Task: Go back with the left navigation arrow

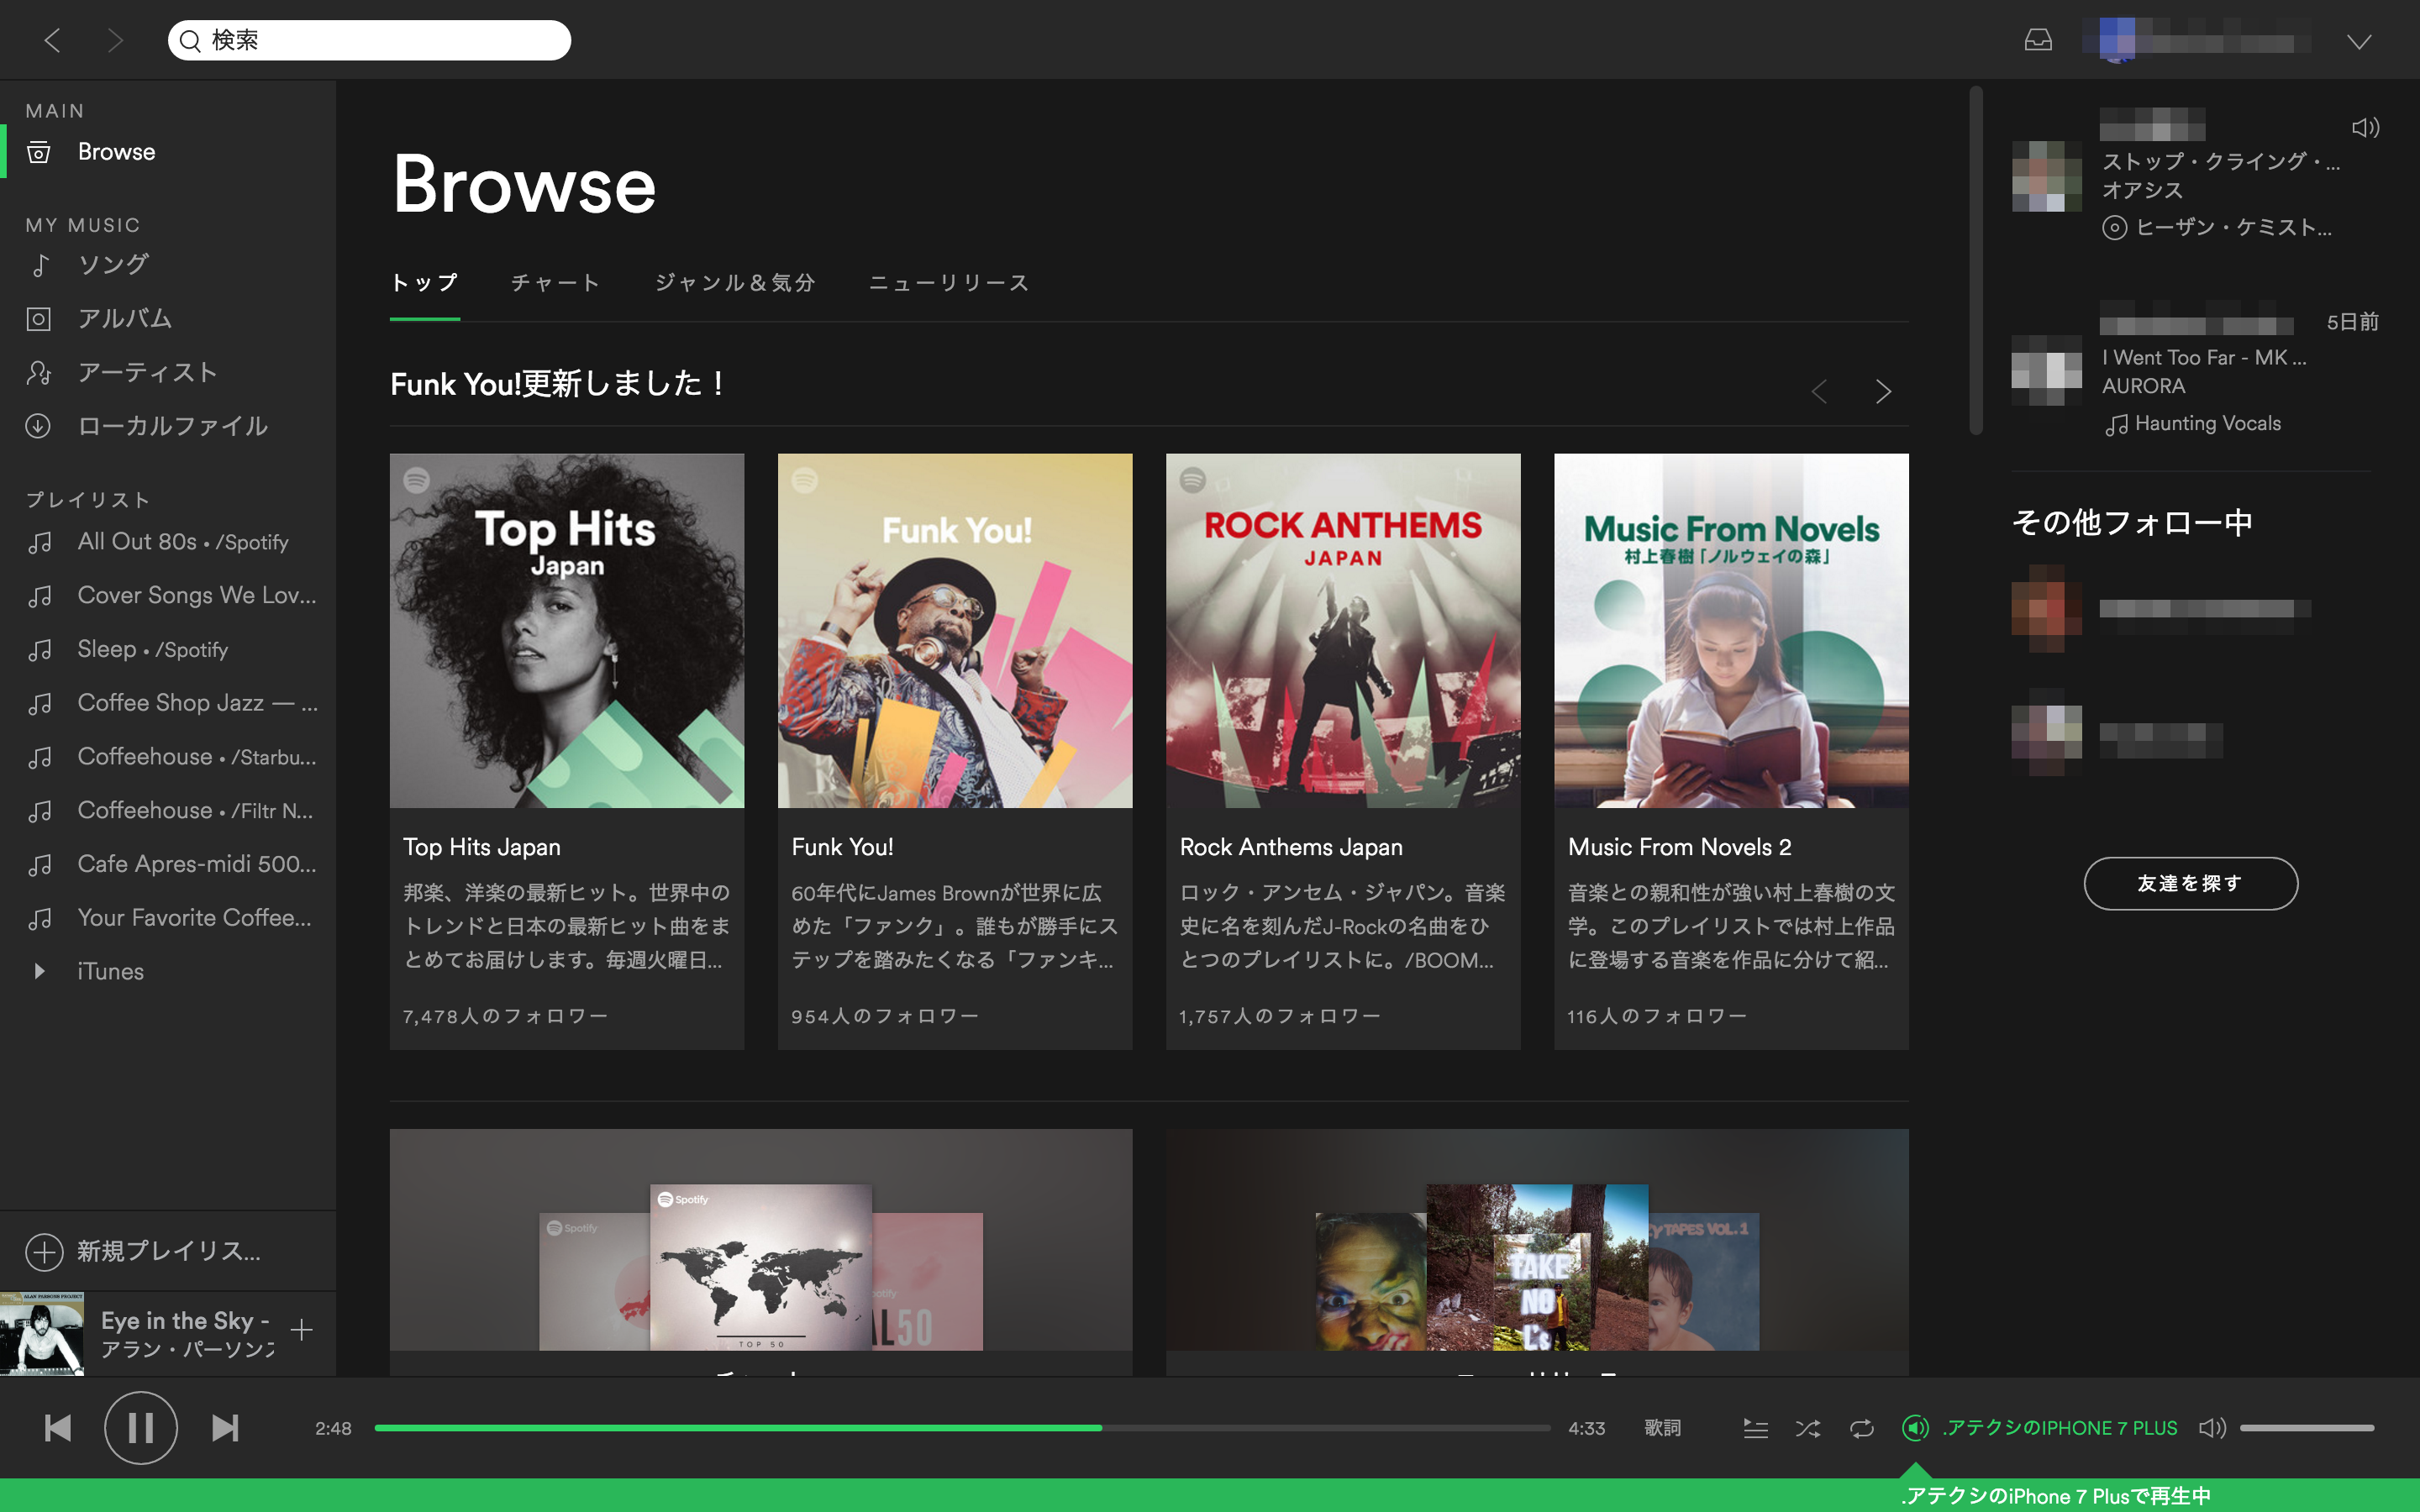Action: point(52,40)
